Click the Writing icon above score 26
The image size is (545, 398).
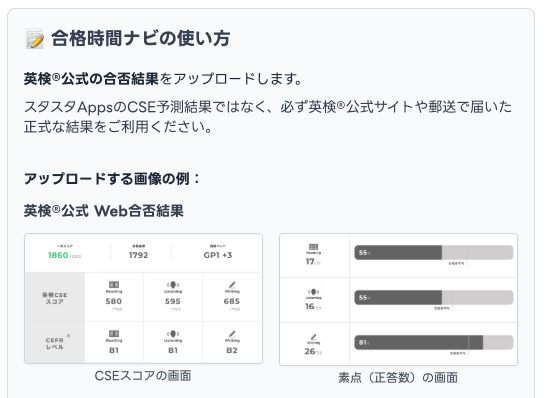314,337
